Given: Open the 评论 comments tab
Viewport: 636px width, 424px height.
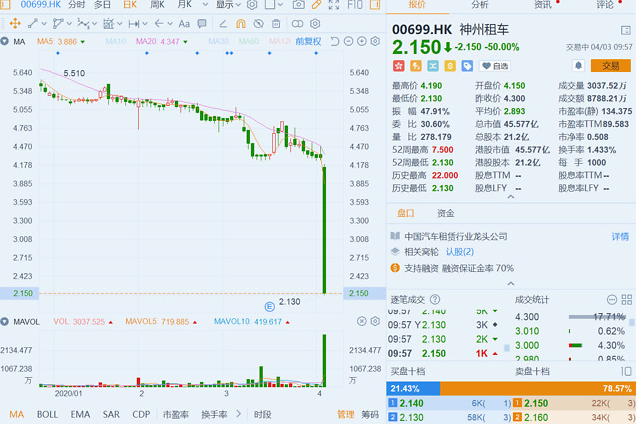Looking at the screenshot, I should (605, 4).
